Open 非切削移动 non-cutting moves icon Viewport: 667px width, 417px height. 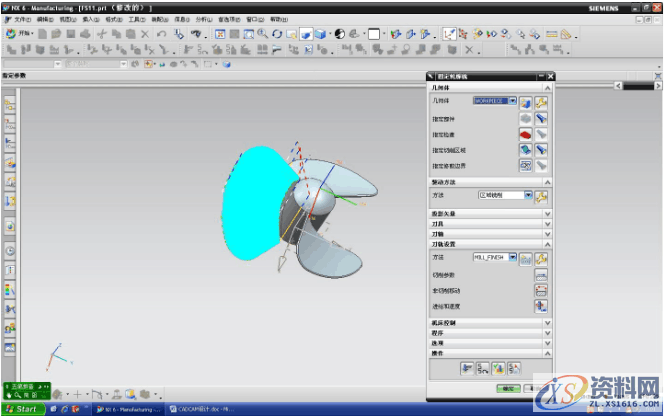(x=541, y=290)
